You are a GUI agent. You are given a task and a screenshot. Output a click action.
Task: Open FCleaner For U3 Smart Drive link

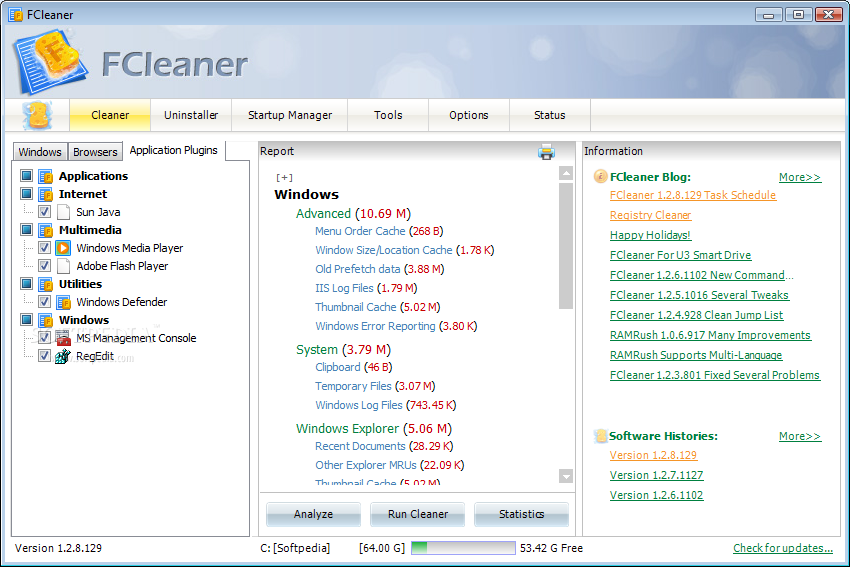point(680,255)
